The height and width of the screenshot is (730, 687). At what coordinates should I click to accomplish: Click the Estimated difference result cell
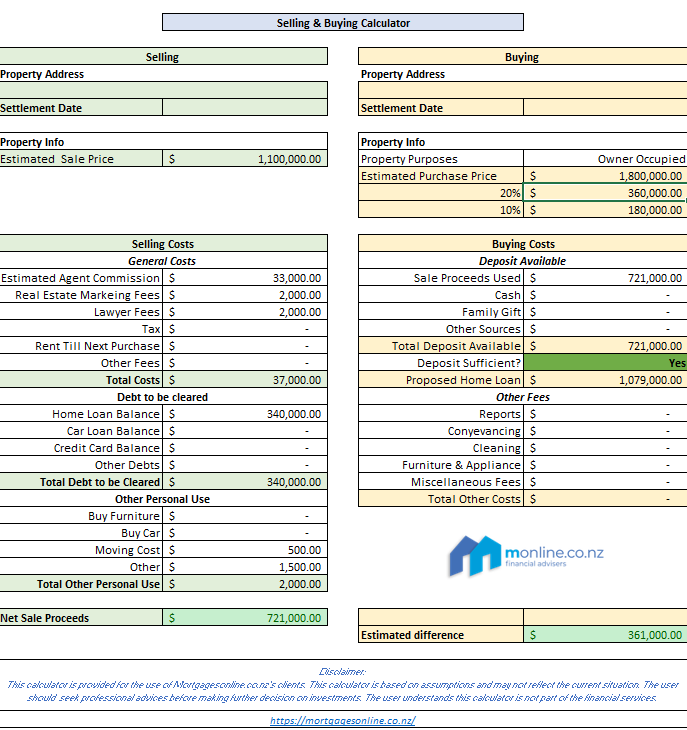[x=604, y=635]
